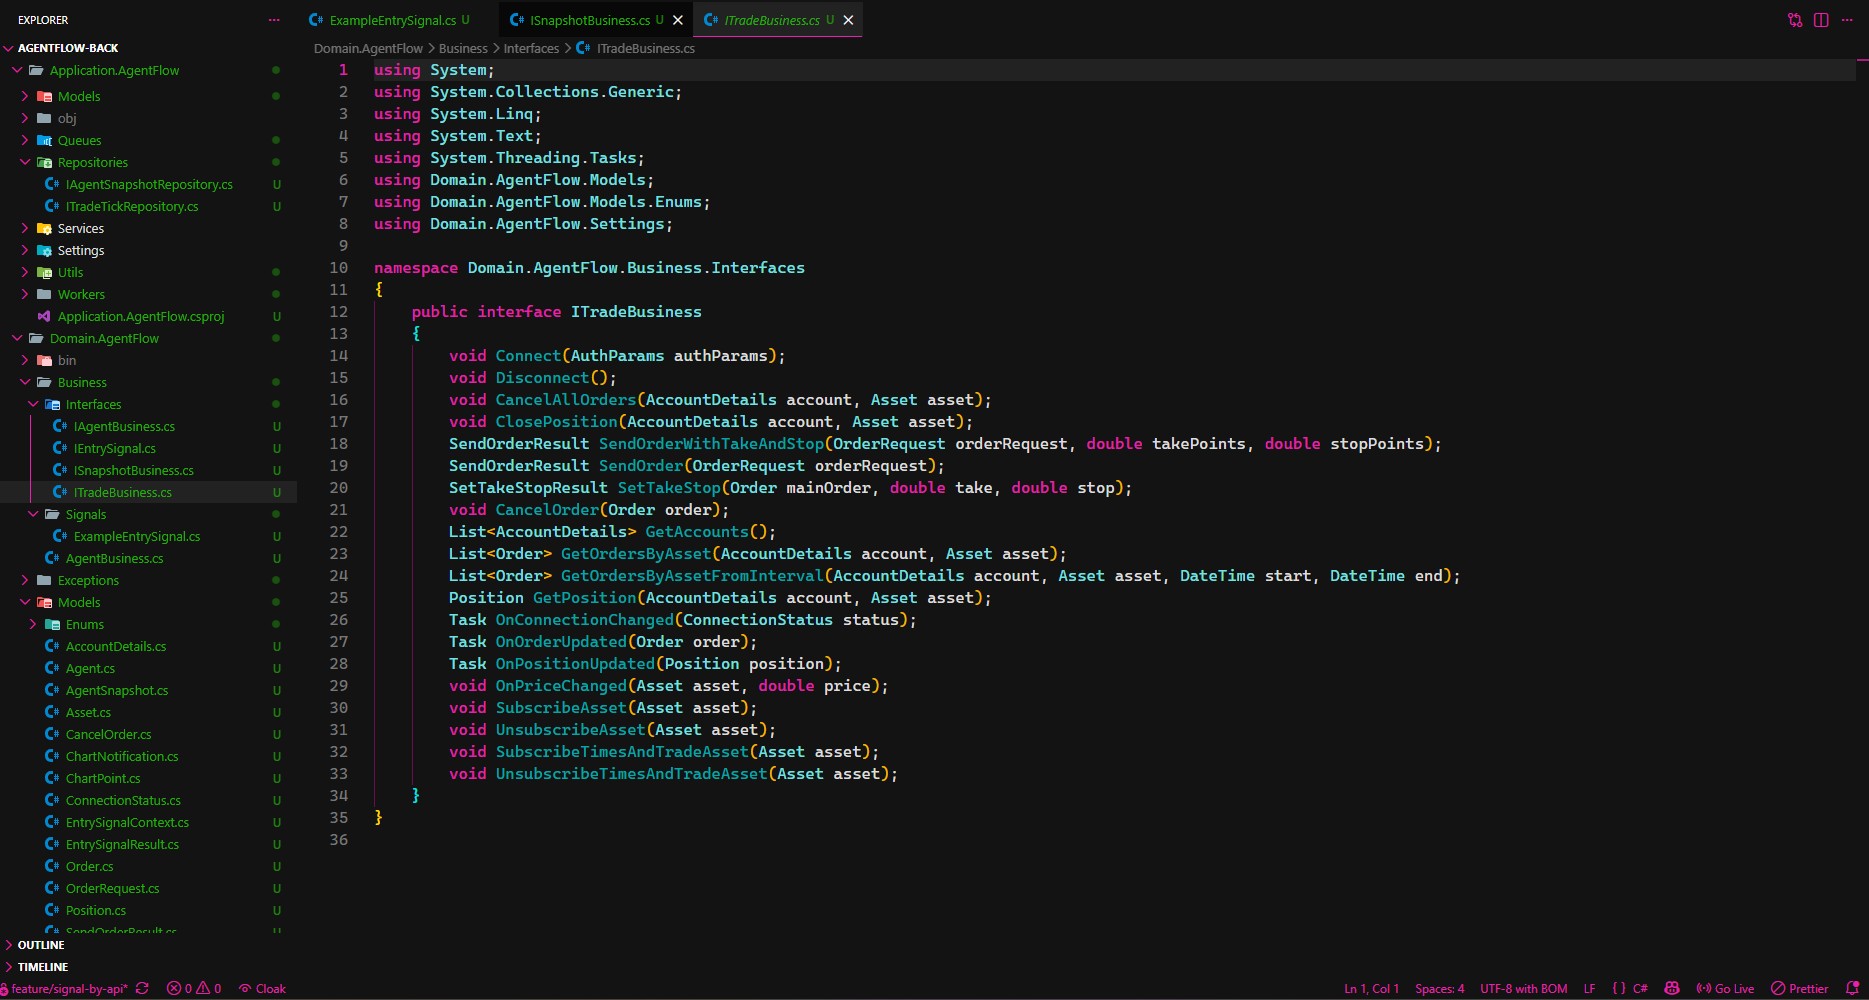Open ISnapshotBusiness.cs in explorer tree
This screenshot has width=1869, height=1000.
coord(148,470)
